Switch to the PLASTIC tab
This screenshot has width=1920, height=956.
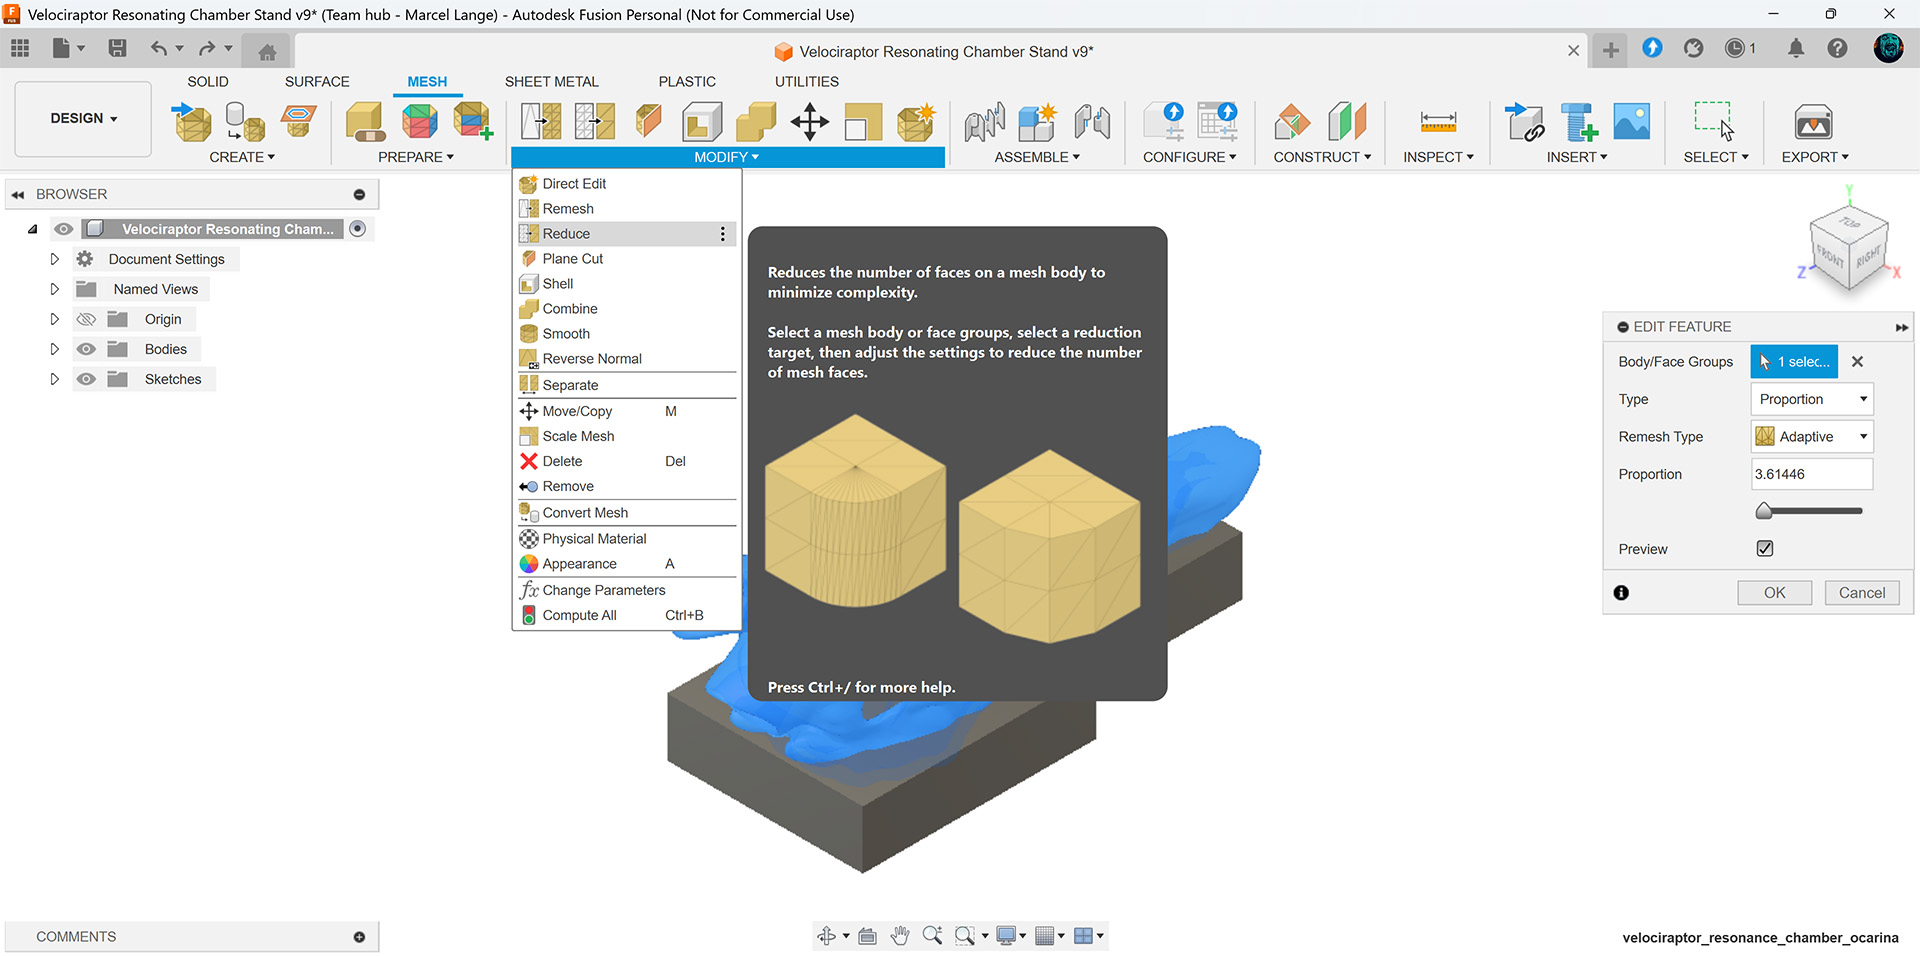pos(687,82)
